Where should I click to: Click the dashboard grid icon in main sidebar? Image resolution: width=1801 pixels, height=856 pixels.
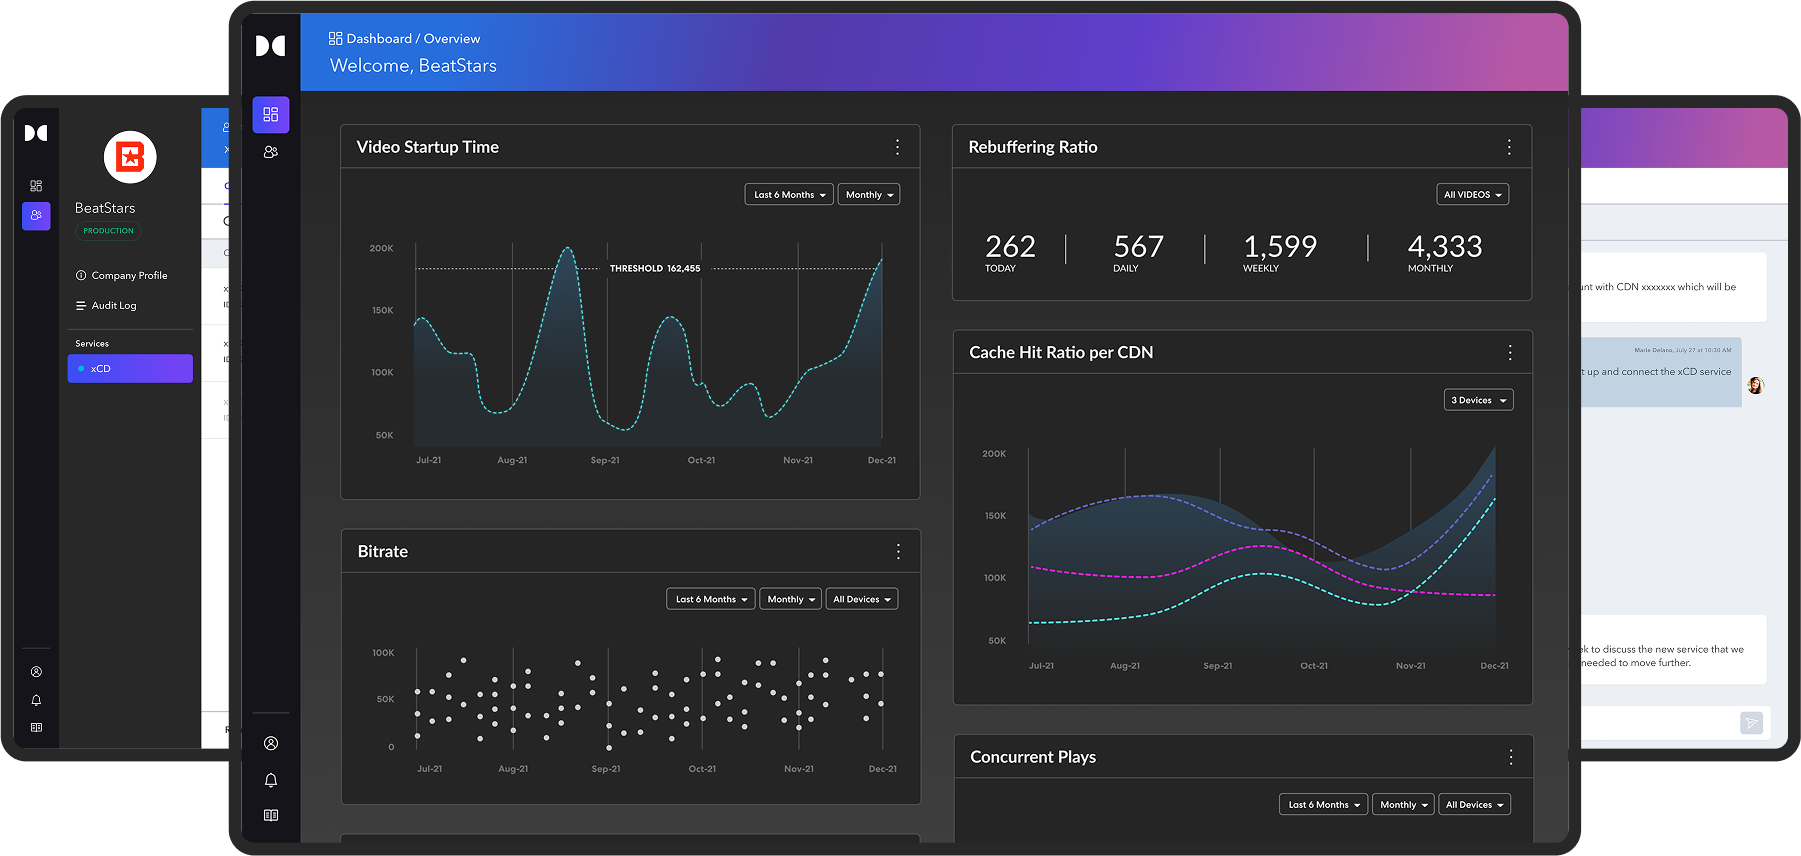click(270, 115)
